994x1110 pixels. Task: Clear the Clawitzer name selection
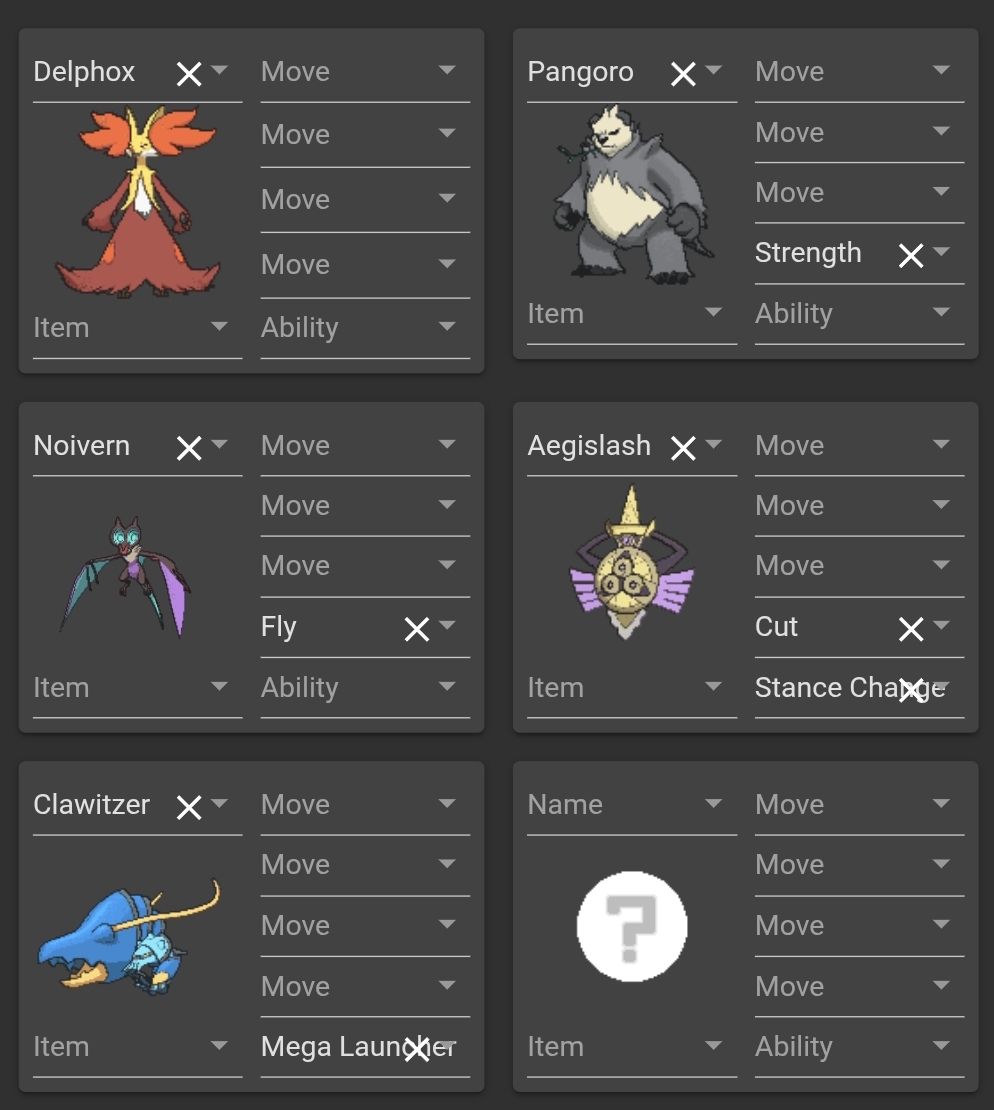(189, 807)
